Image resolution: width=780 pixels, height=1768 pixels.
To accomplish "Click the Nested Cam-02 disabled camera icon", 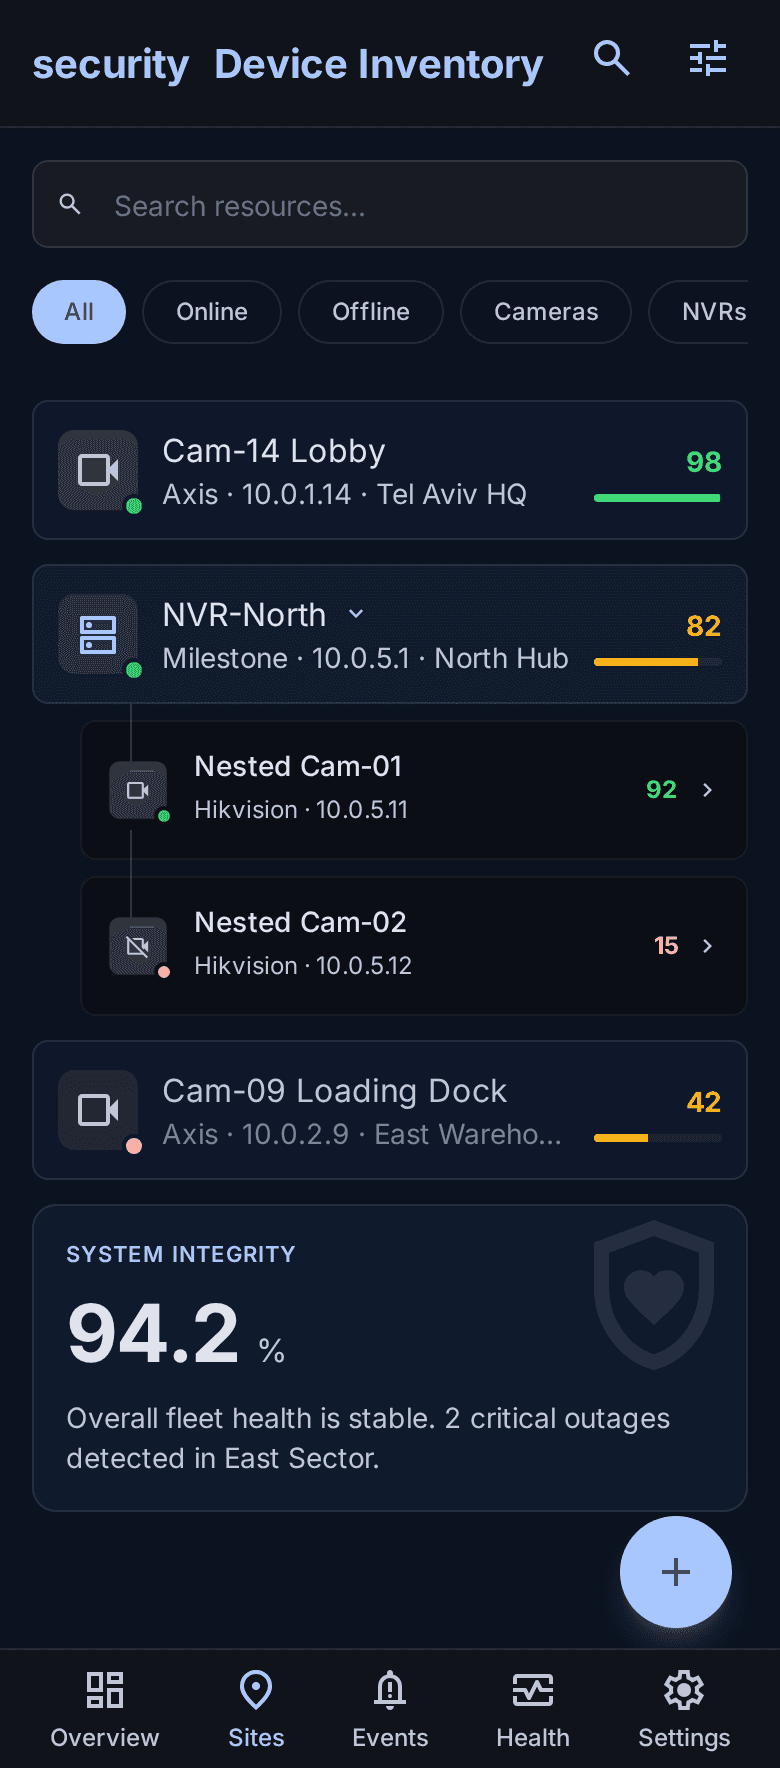I will (138, 946).
